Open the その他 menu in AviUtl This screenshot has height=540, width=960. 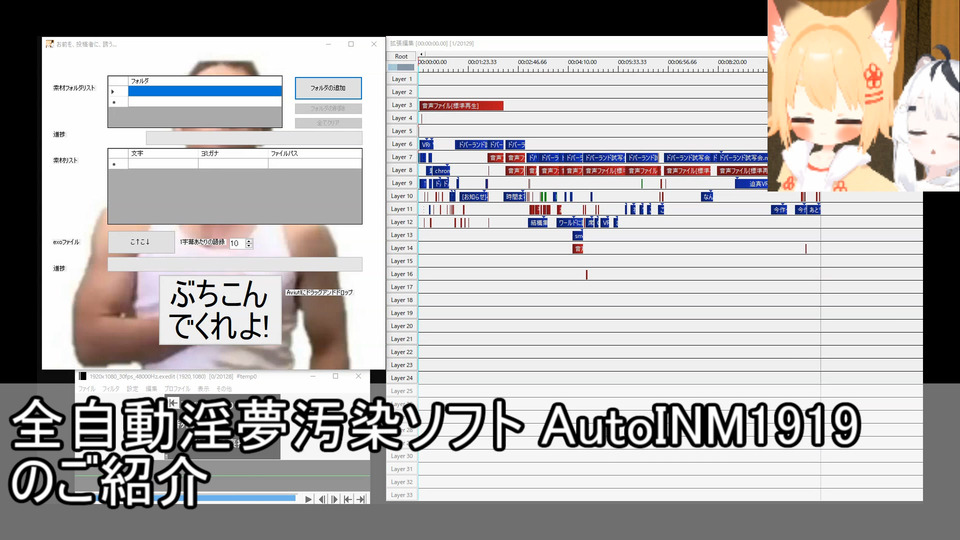(224, 389)
